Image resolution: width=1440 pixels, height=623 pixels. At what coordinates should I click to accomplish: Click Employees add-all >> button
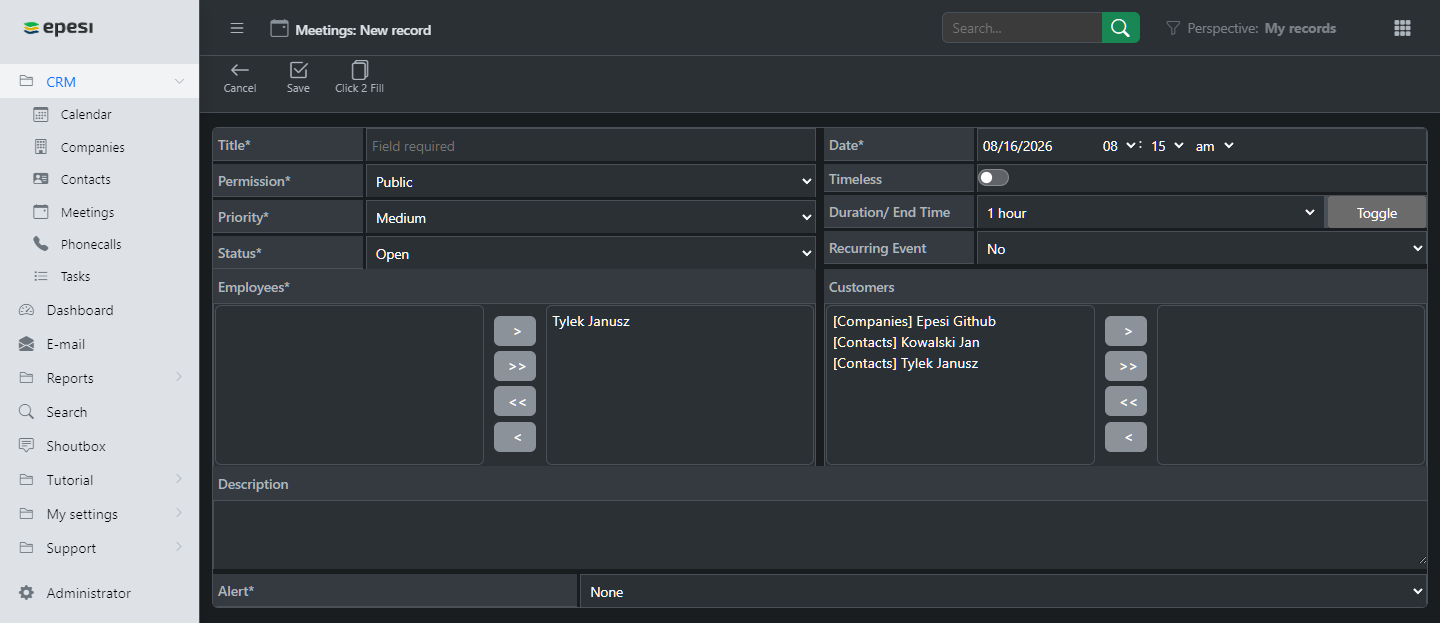click(x=515, y=366)
